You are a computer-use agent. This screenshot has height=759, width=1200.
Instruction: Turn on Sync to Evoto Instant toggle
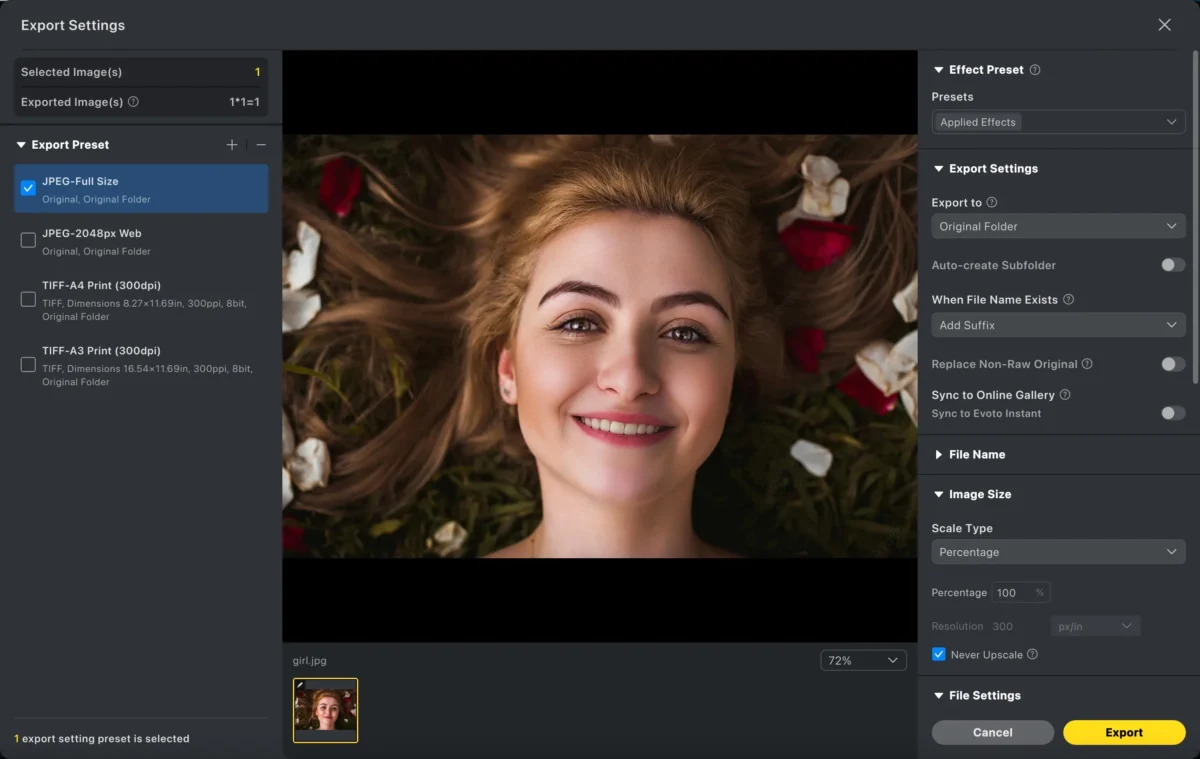(x=1172, y=413)
